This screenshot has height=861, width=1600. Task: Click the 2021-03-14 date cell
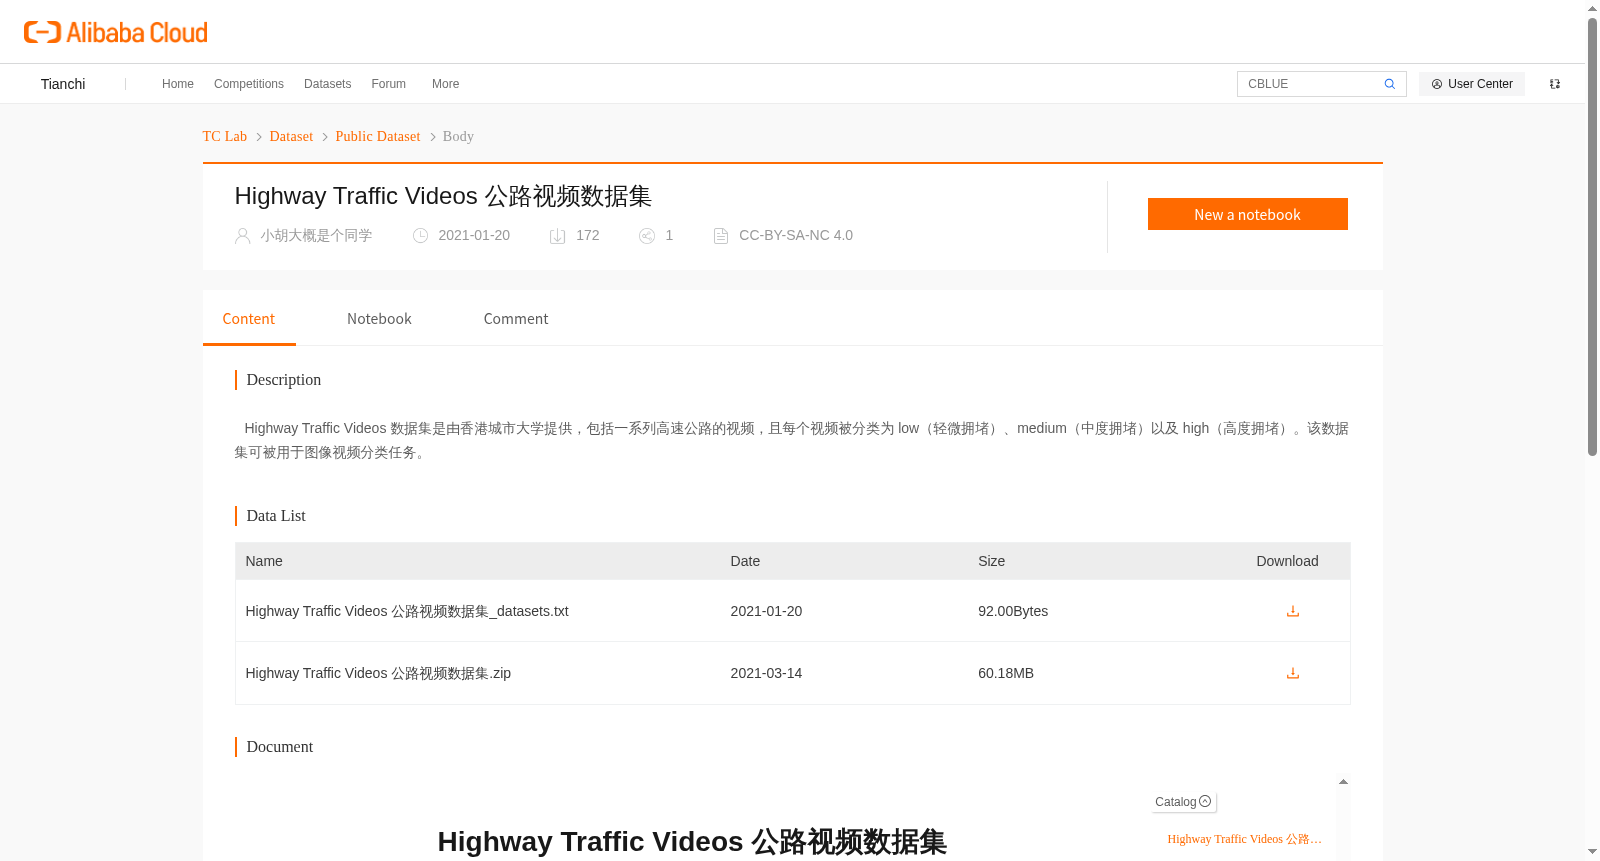coord(766,673)
